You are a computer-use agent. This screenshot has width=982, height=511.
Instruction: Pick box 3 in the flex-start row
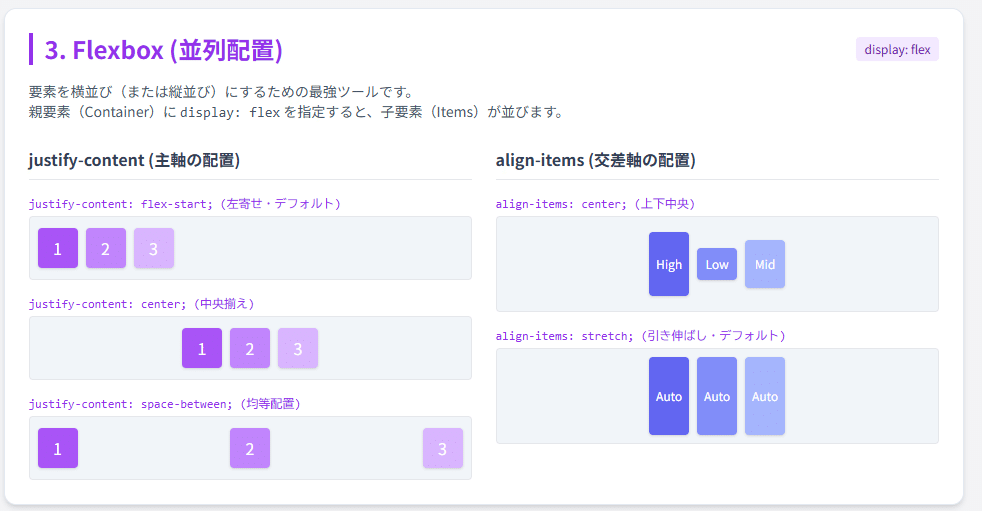tap(154, 248)
